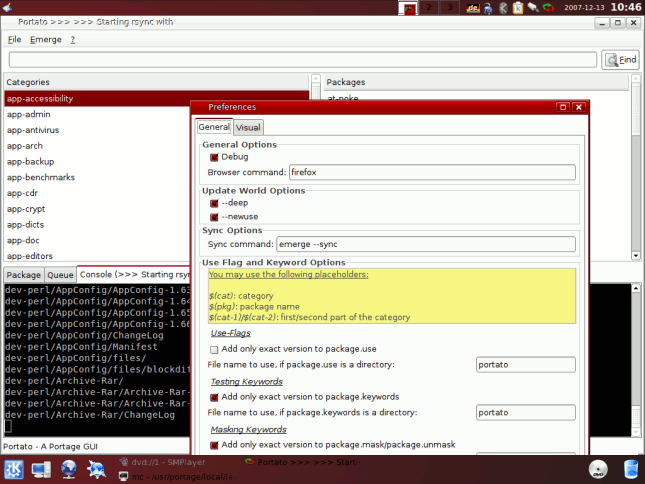Open the trash bin icon
645x484 pixels.
pos(631,470)
